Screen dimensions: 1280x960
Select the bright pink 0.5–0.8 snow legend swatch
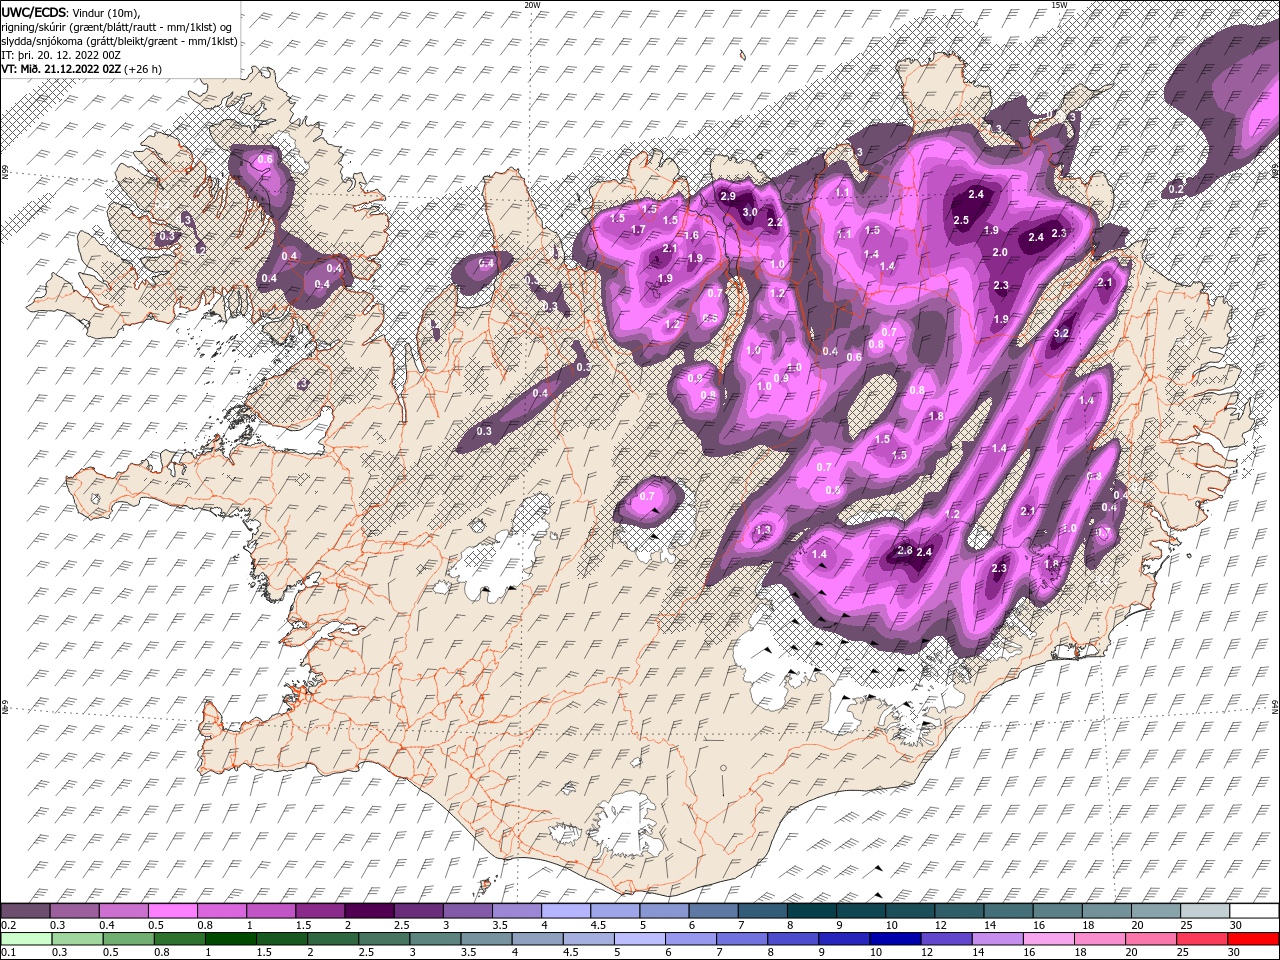(x=172, y=911)
